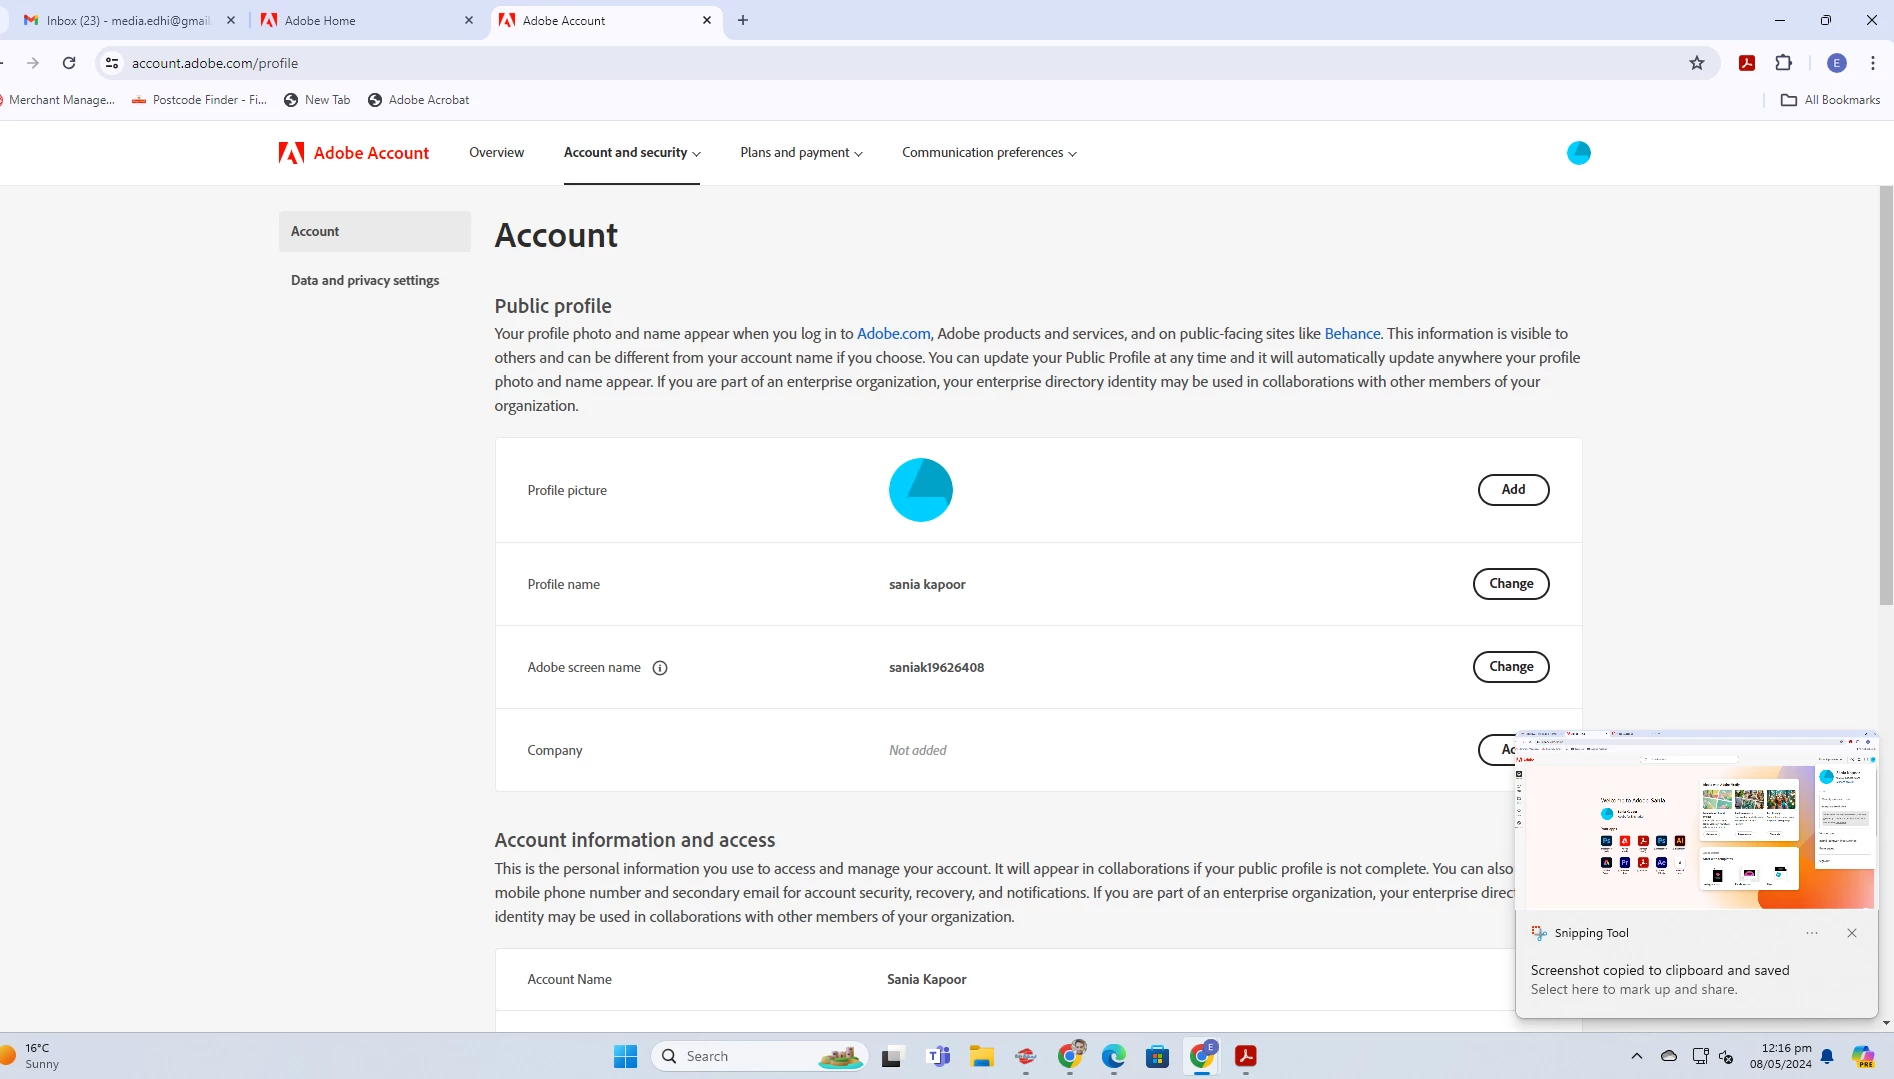Change the profile name sania kapoor
This screenshot has width=1894, height=1079.
1510,584
